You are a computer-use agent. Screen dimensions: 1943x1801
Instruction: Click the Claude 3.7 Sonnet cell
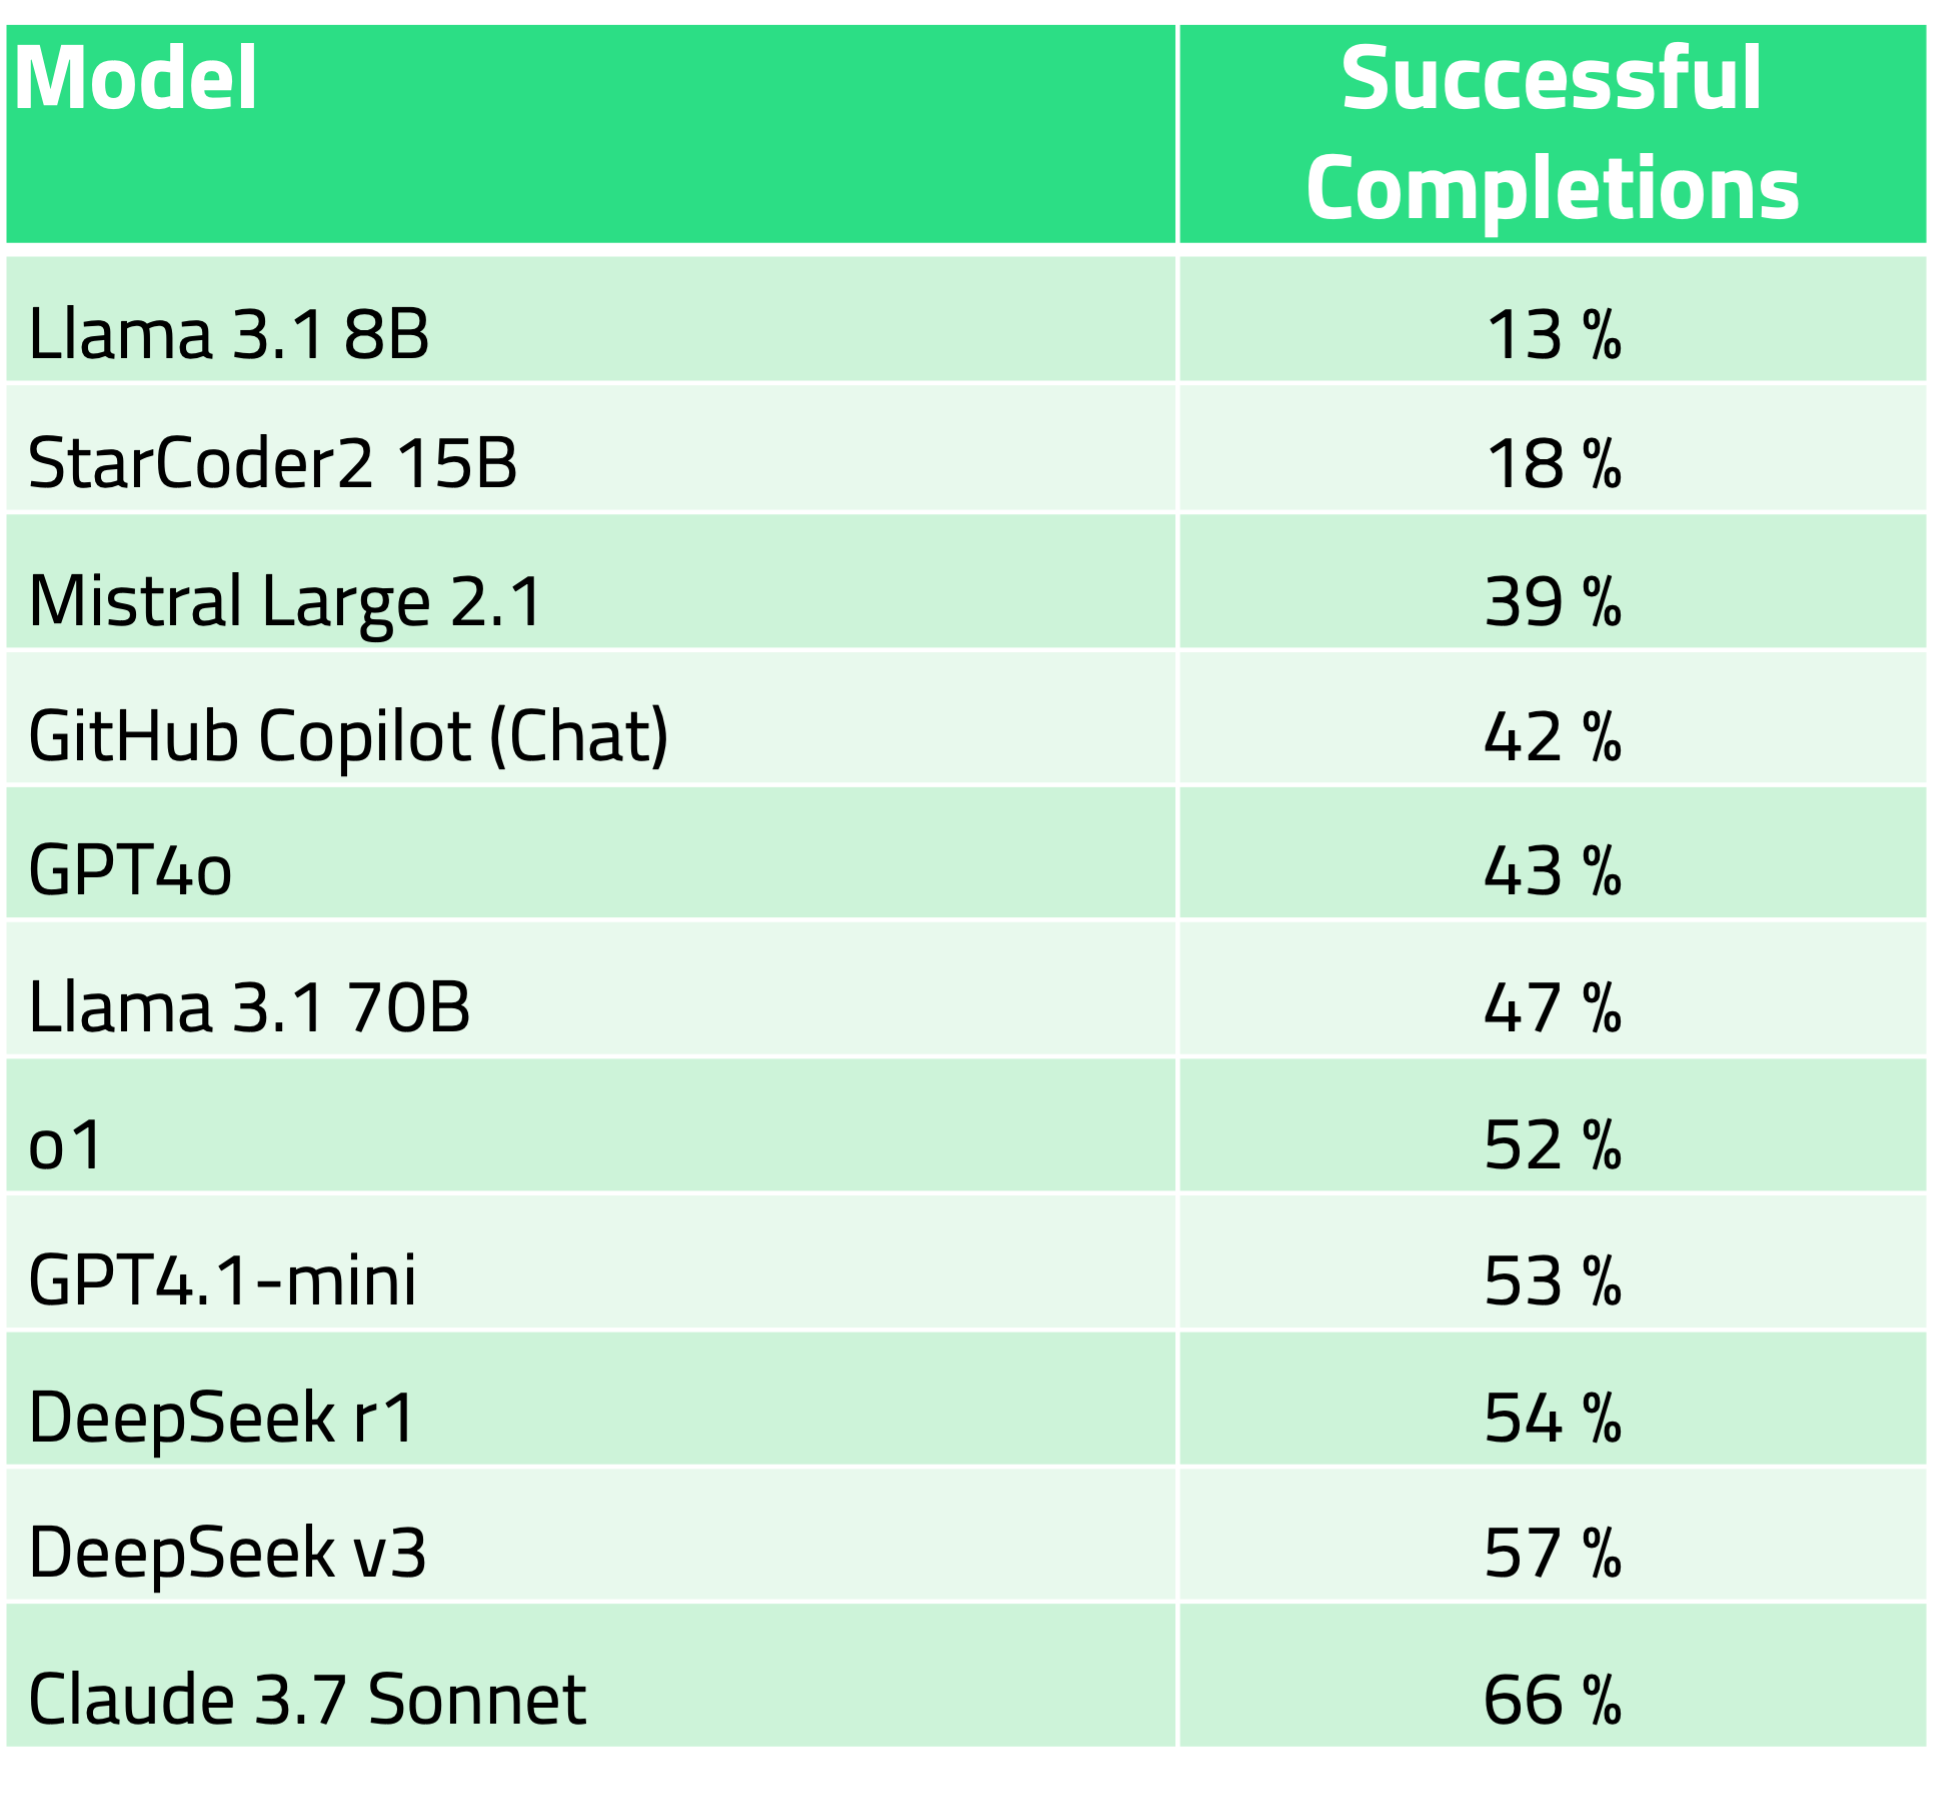306,1699
